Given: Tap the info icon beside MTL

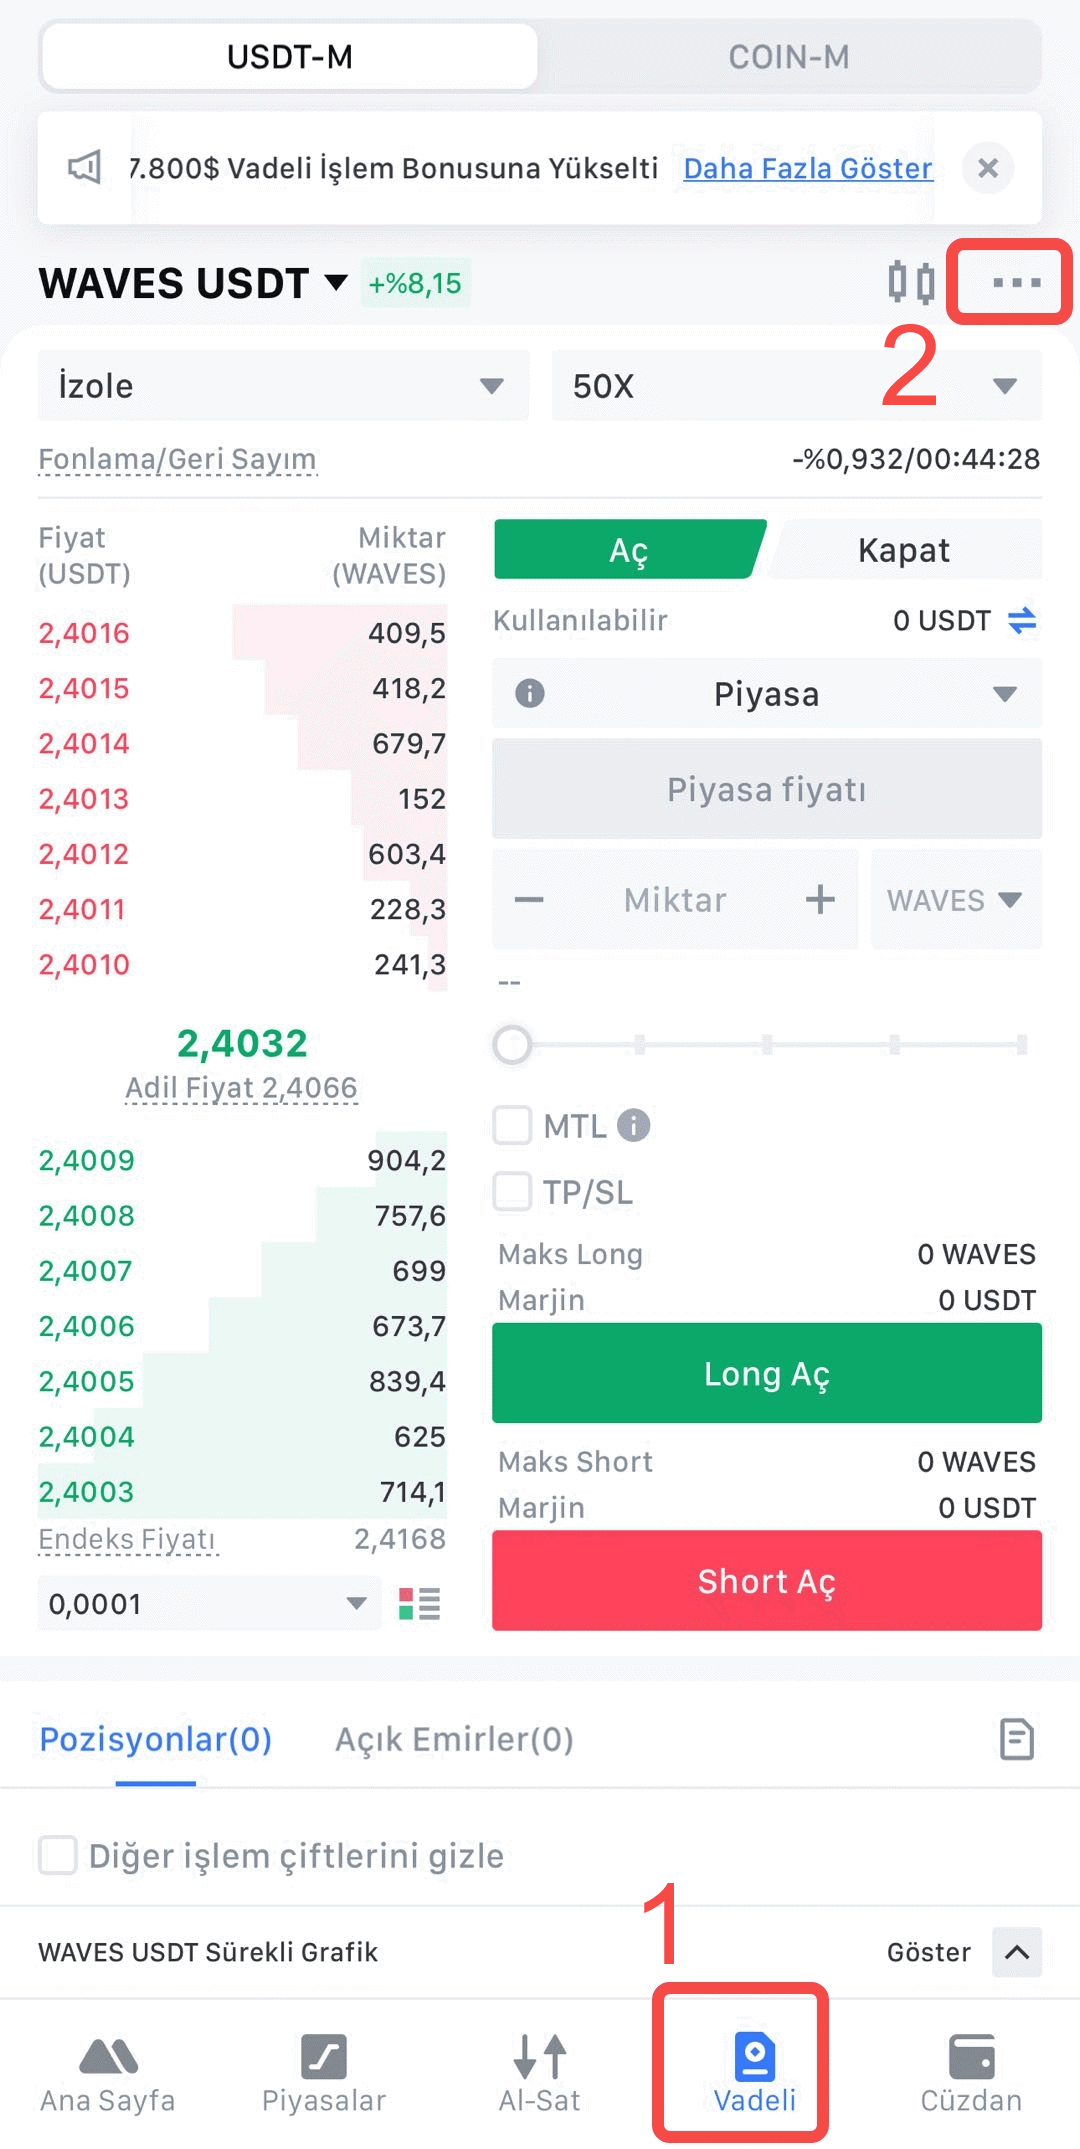Looking at the screenshot, I should tap(634, 1126).
